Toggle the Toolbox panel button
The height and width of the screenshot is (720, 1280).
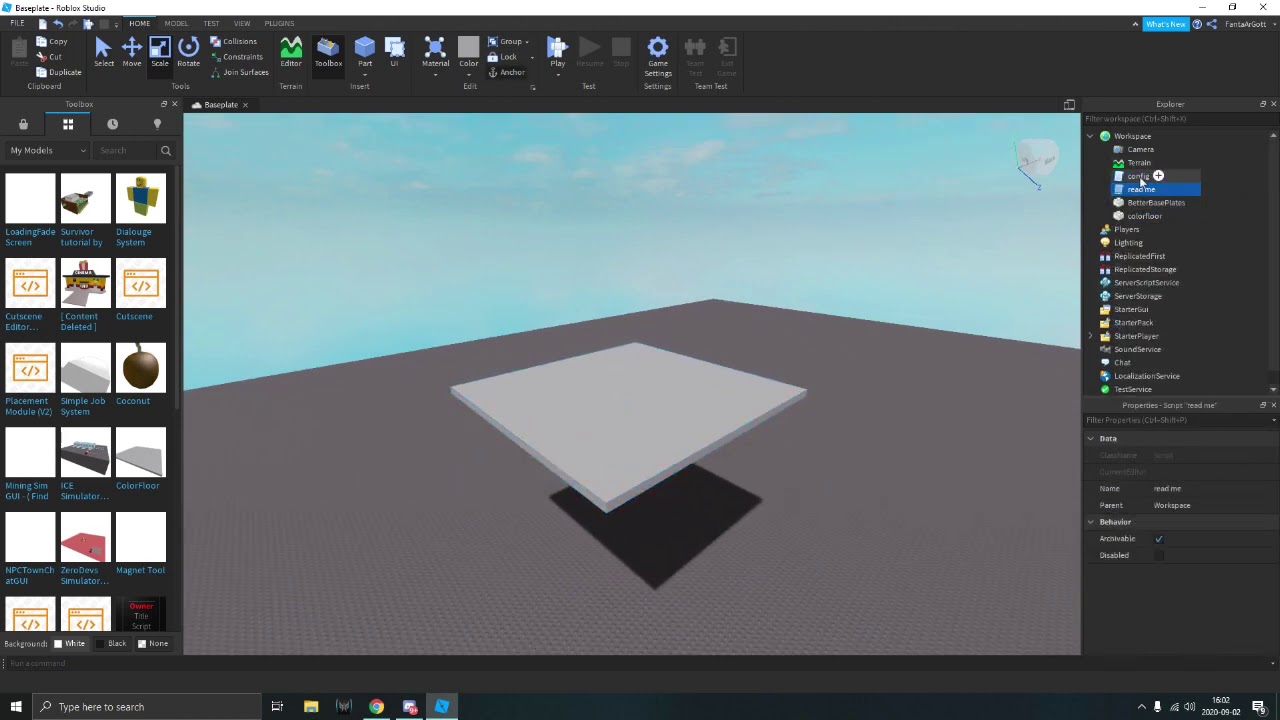coord(328,52)
